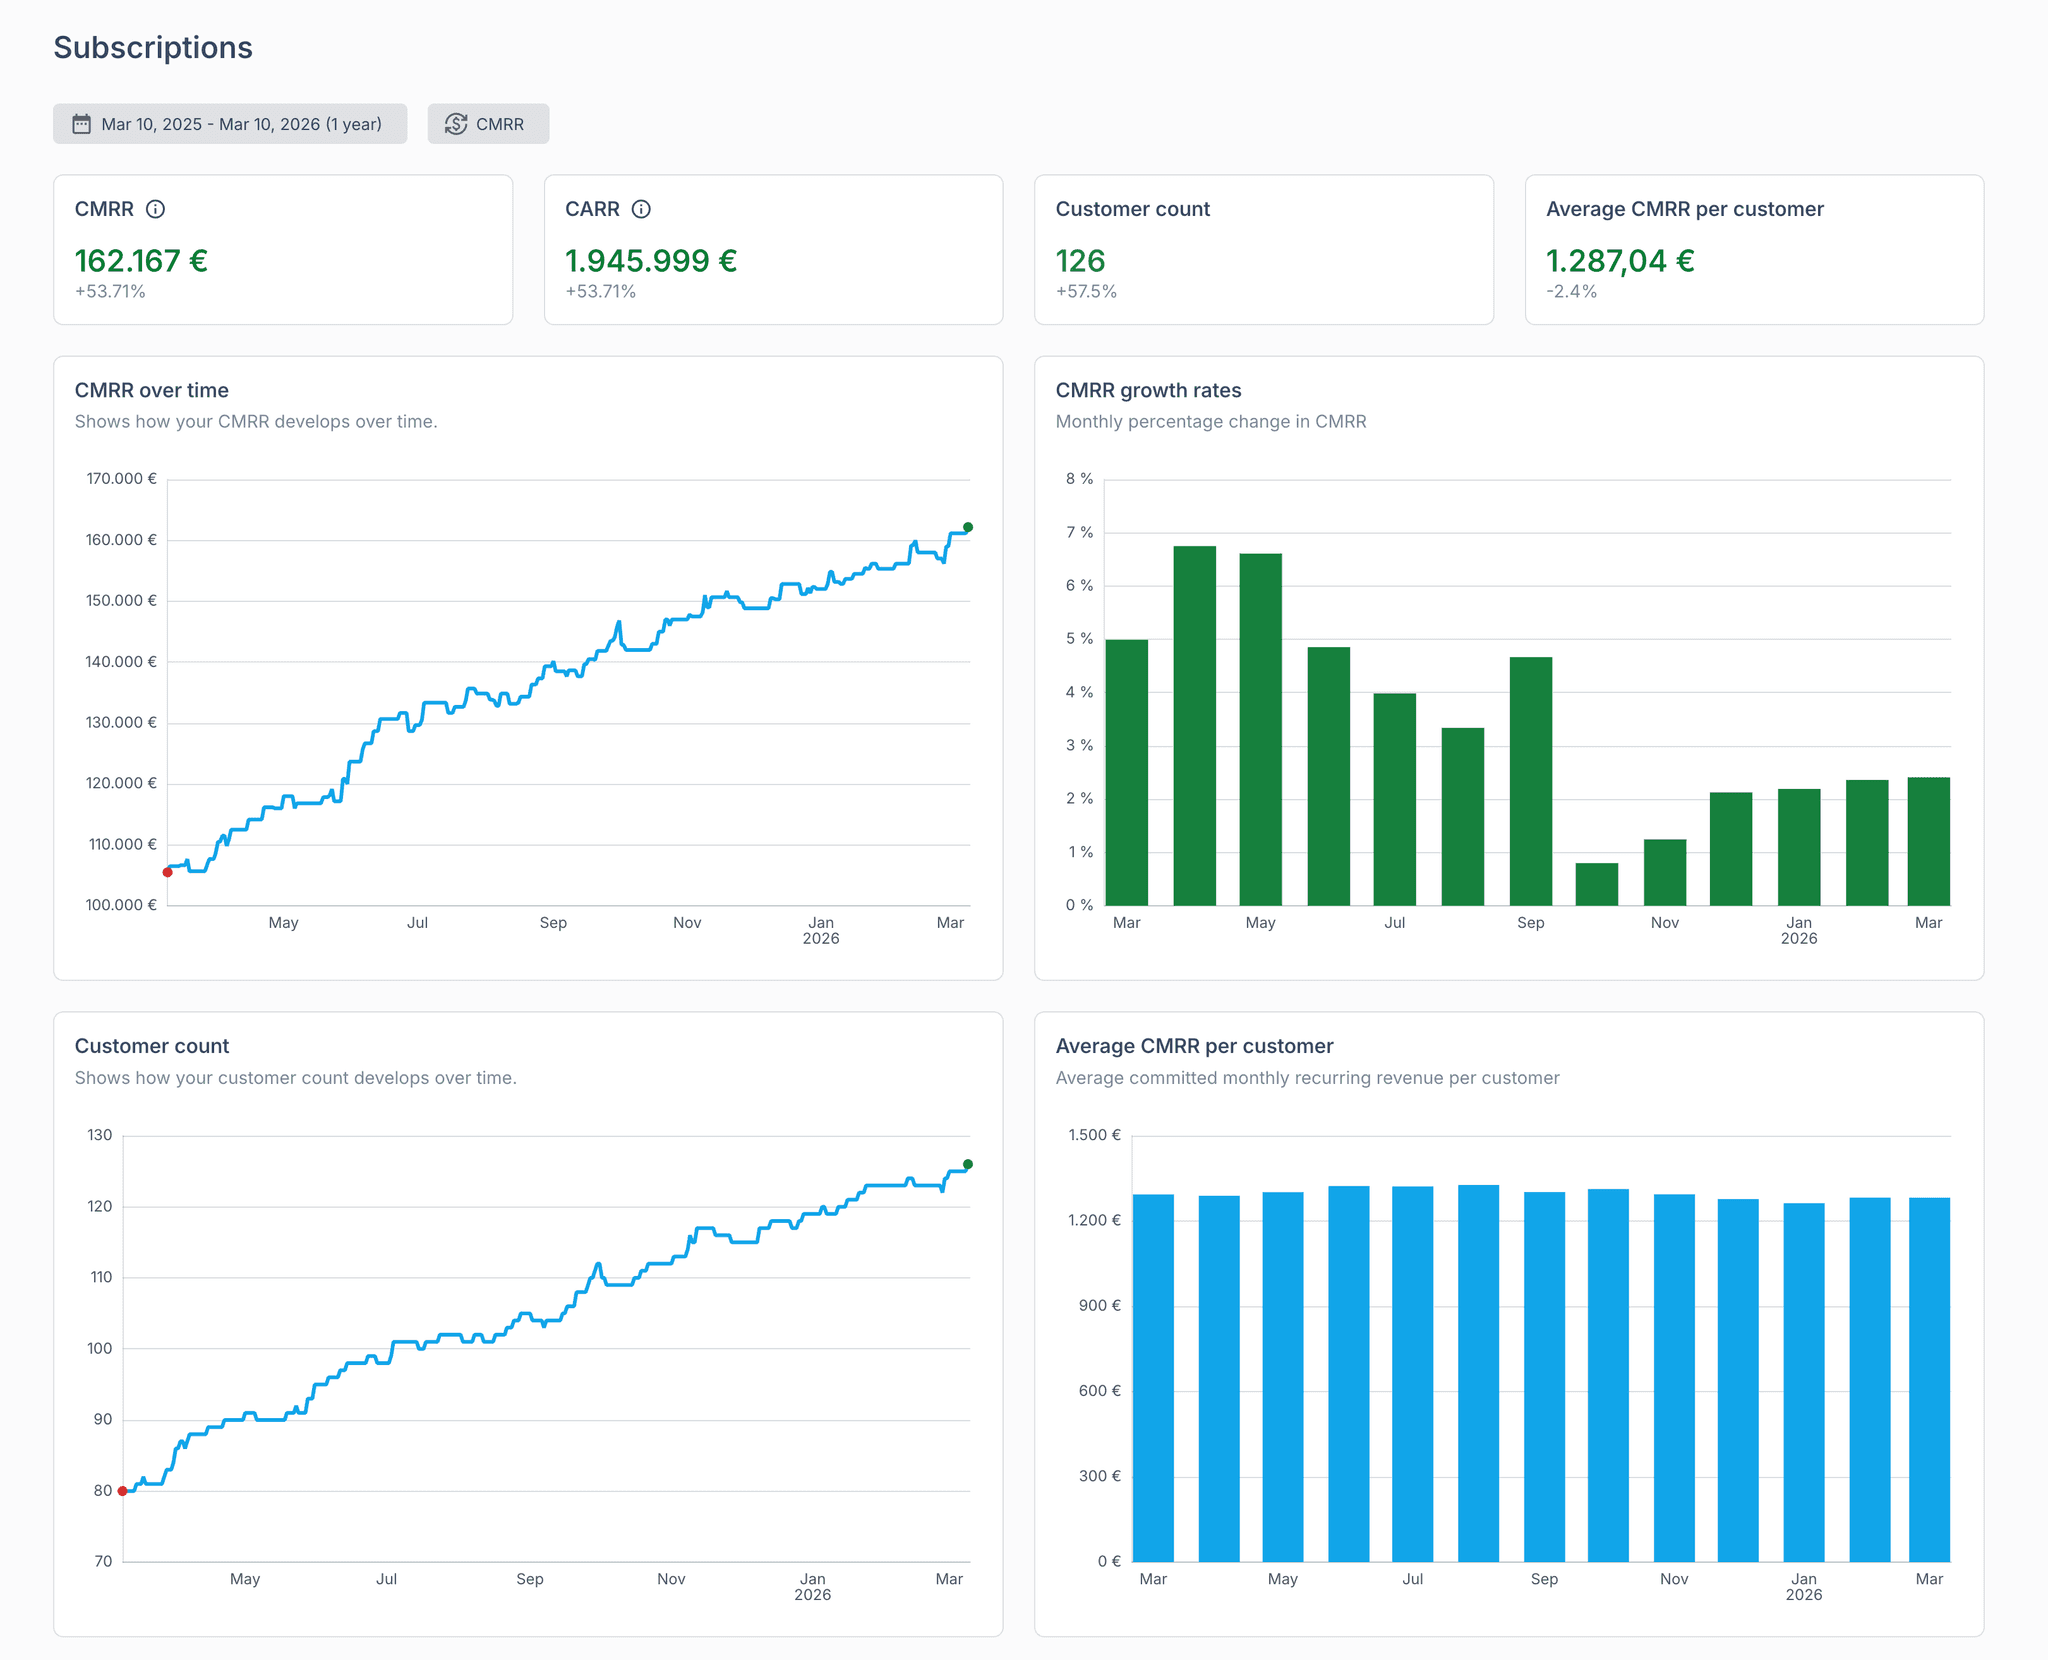Click the red start point on CMRR chart
The height and width of the screenshot is (1660, 2048).
click(167, 872)
